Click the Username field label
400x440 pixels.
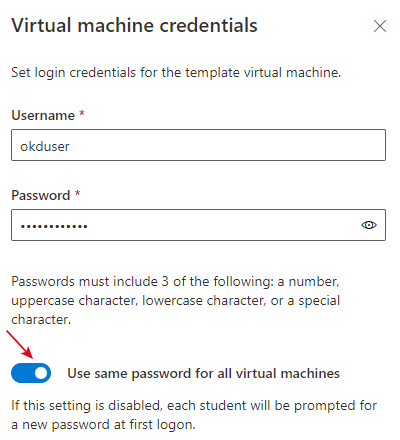43,115
